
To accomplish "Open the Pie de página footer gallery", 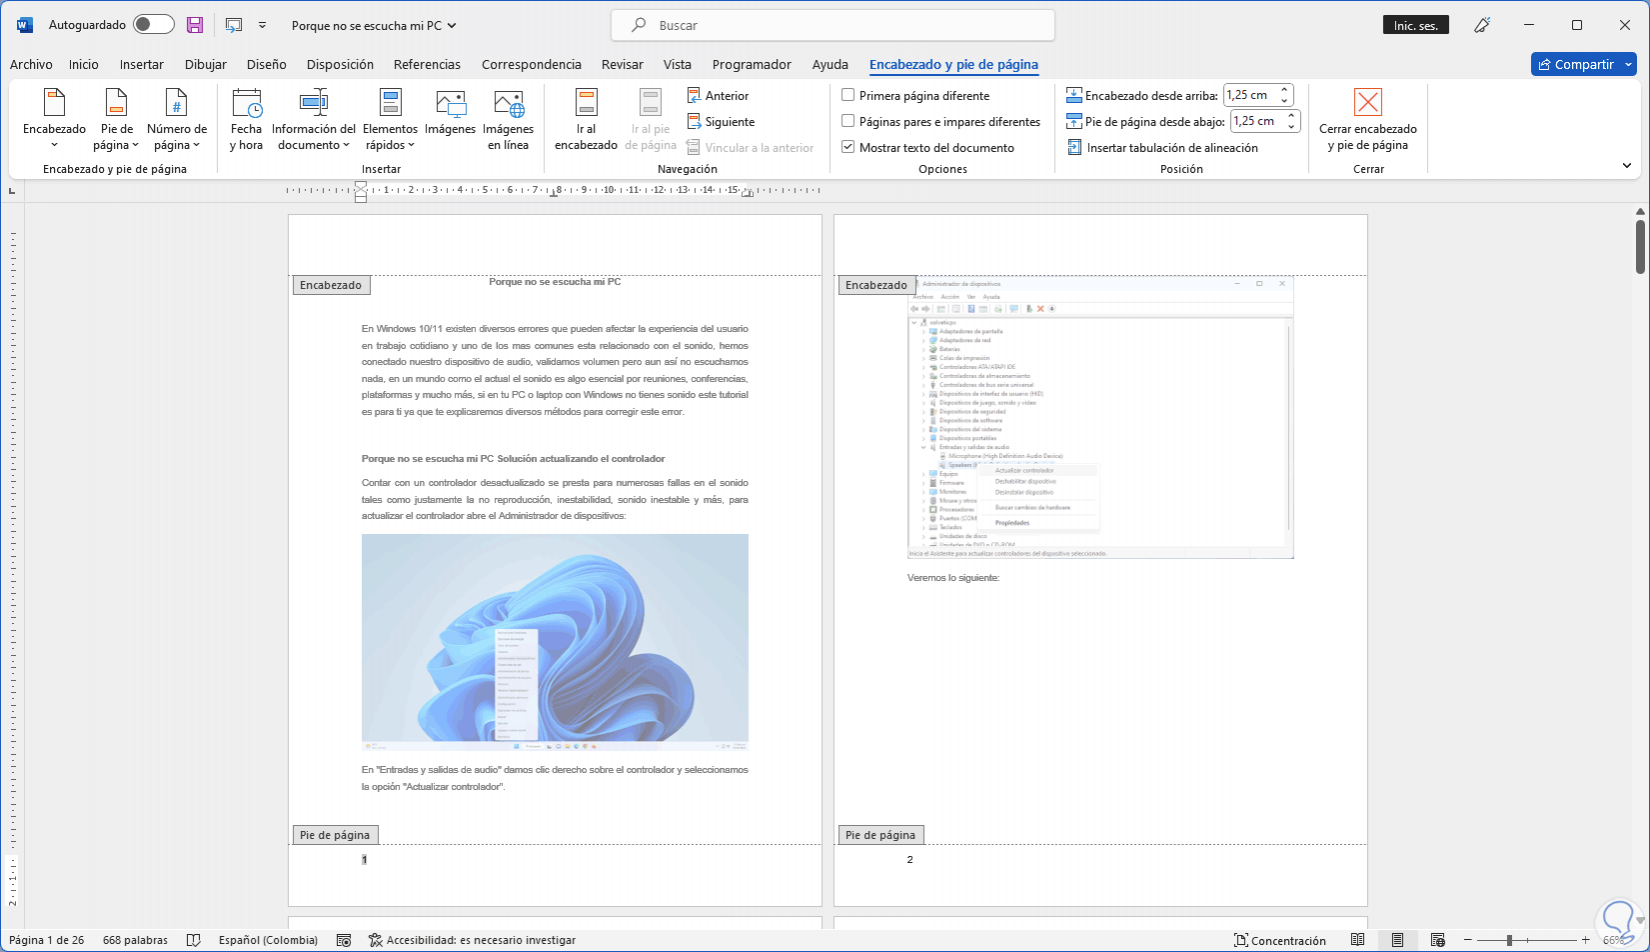I will (x=117, y=119).
